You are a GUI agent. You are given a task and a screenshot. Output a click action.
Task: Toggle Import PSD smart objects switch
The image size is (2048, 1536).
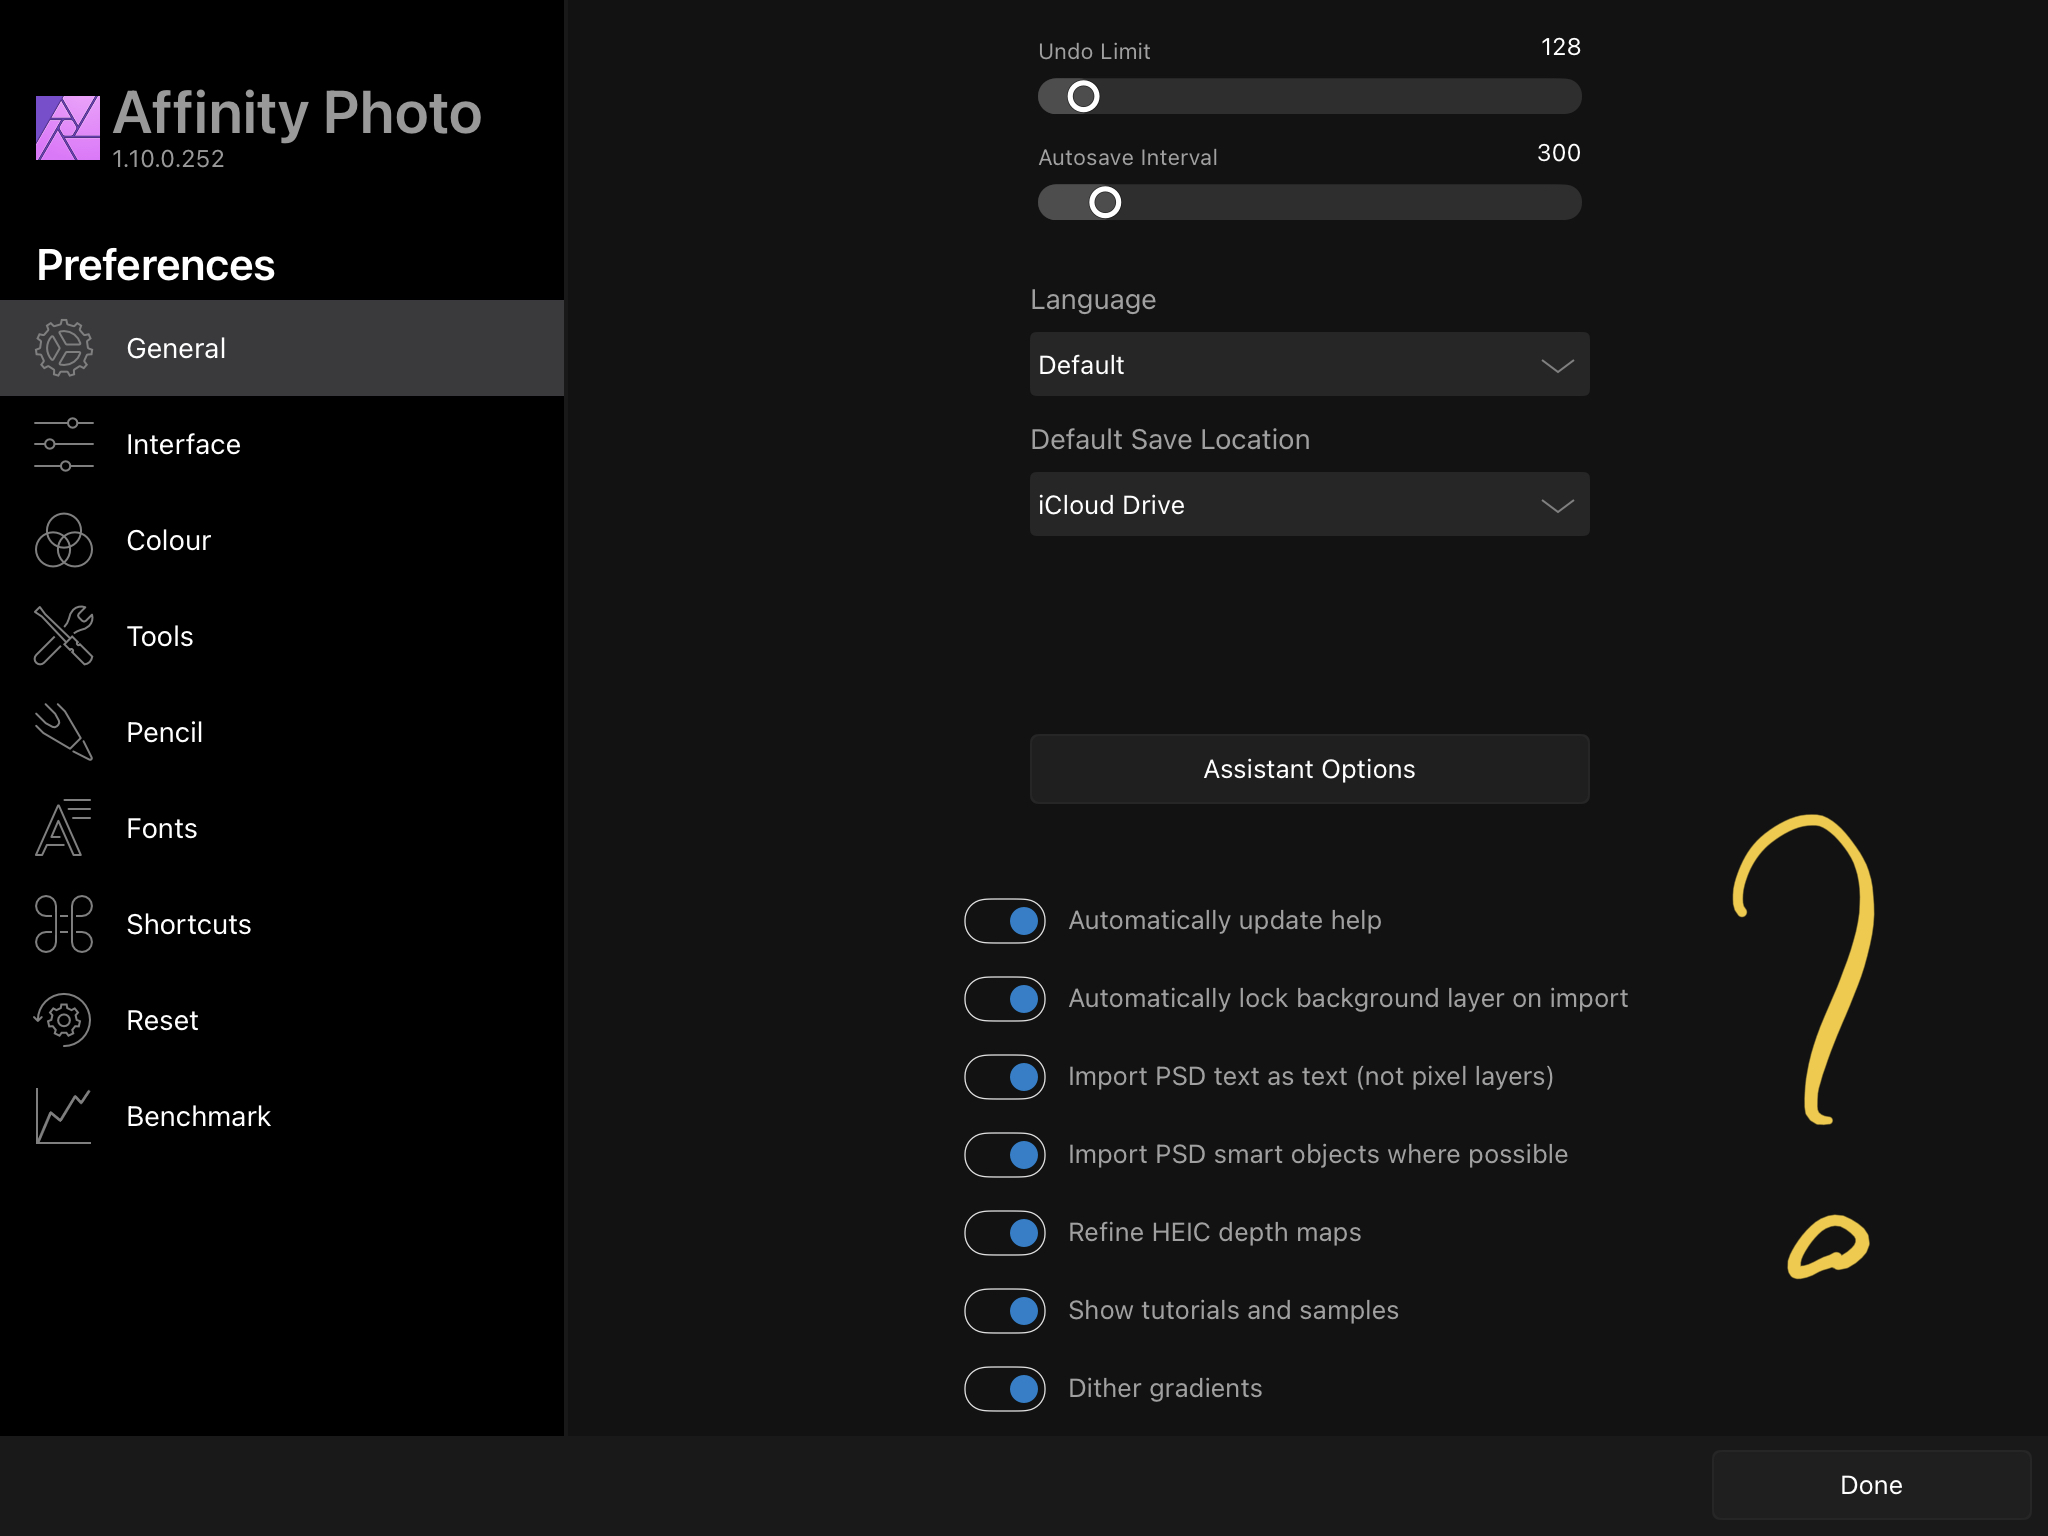(1005, 1155)
